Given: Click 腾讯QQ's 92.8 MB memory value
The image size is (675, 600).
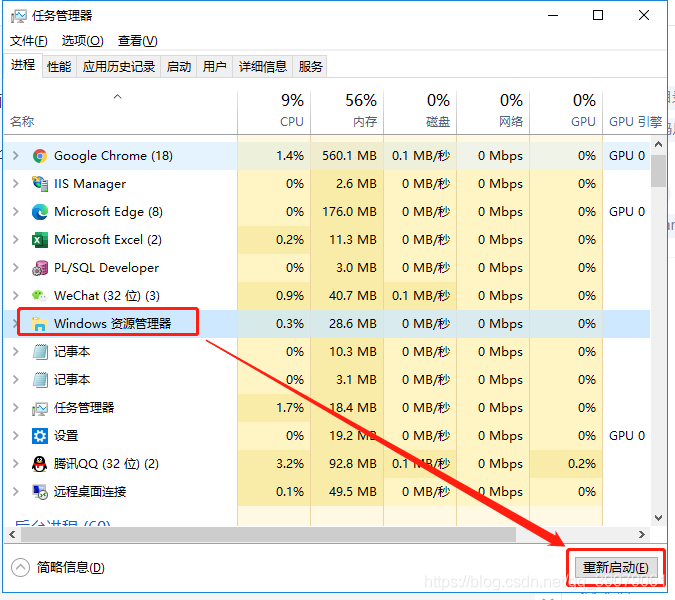Looking at the screenshot, I should (x=353, y=464).
